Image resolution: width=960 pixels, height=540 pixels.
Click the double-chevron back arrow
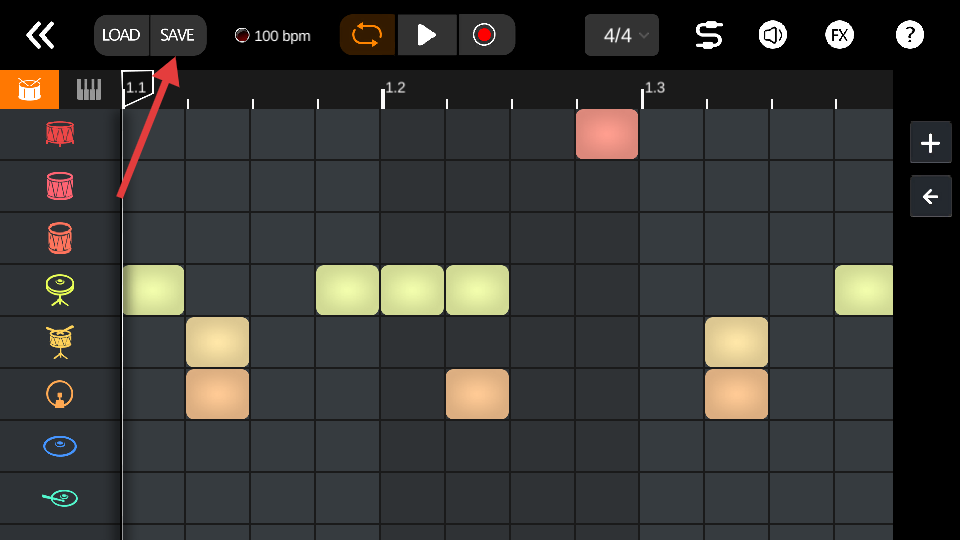tap(40, 35)
